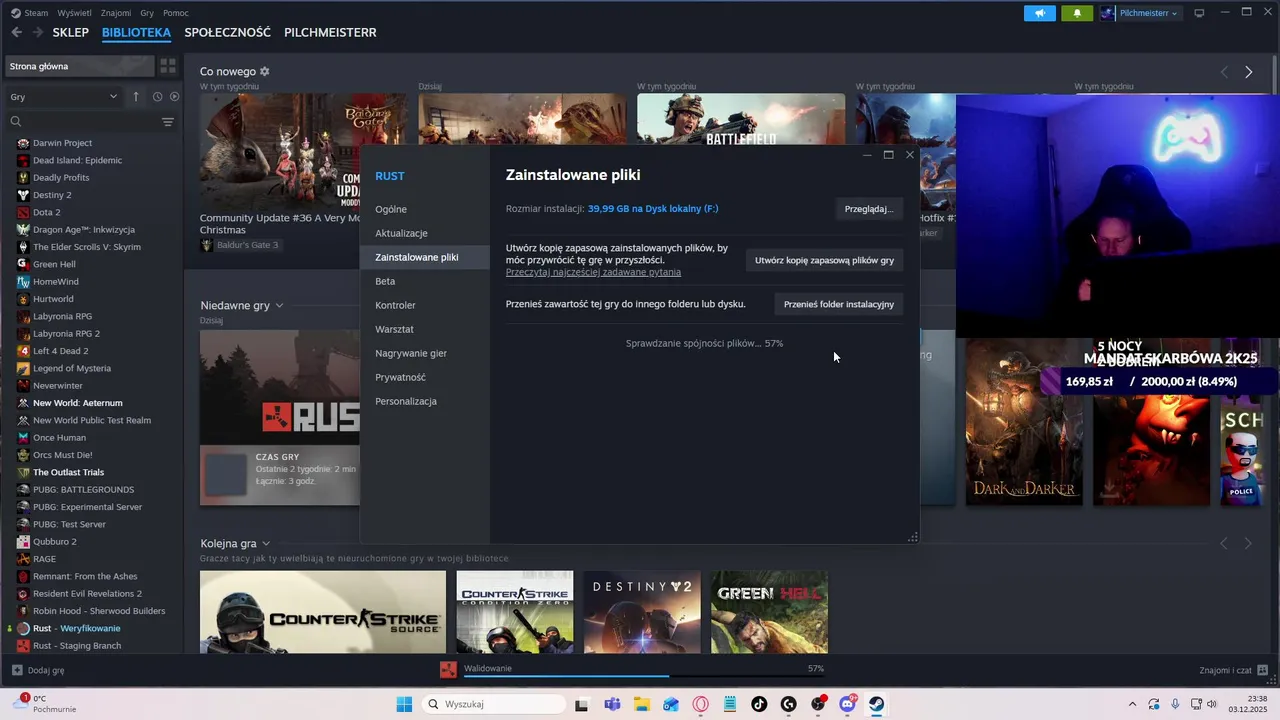
Task: Open advanced filters icon next to search
Action: coord(168,122)
